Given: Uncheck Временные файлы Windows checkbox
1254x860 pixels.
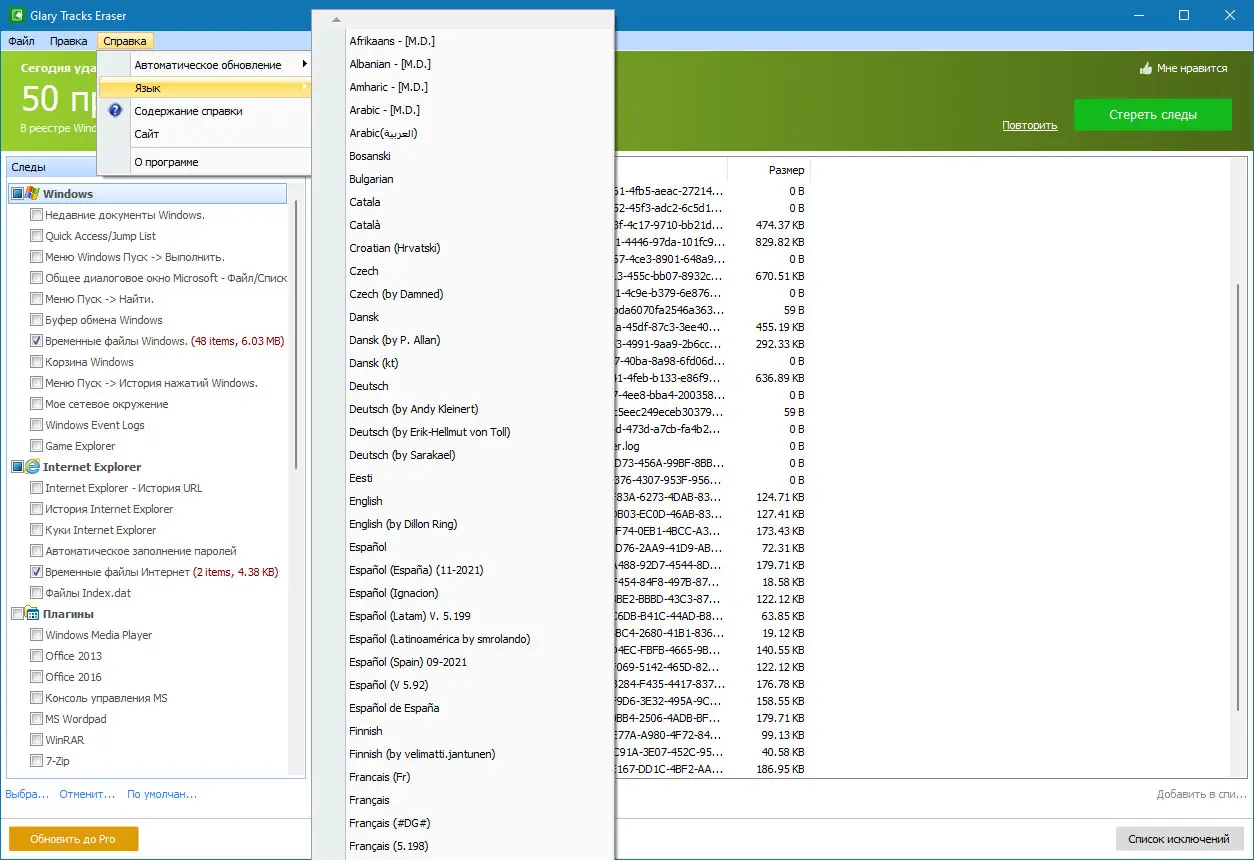Looking at the screenshot, I should 36,341.
